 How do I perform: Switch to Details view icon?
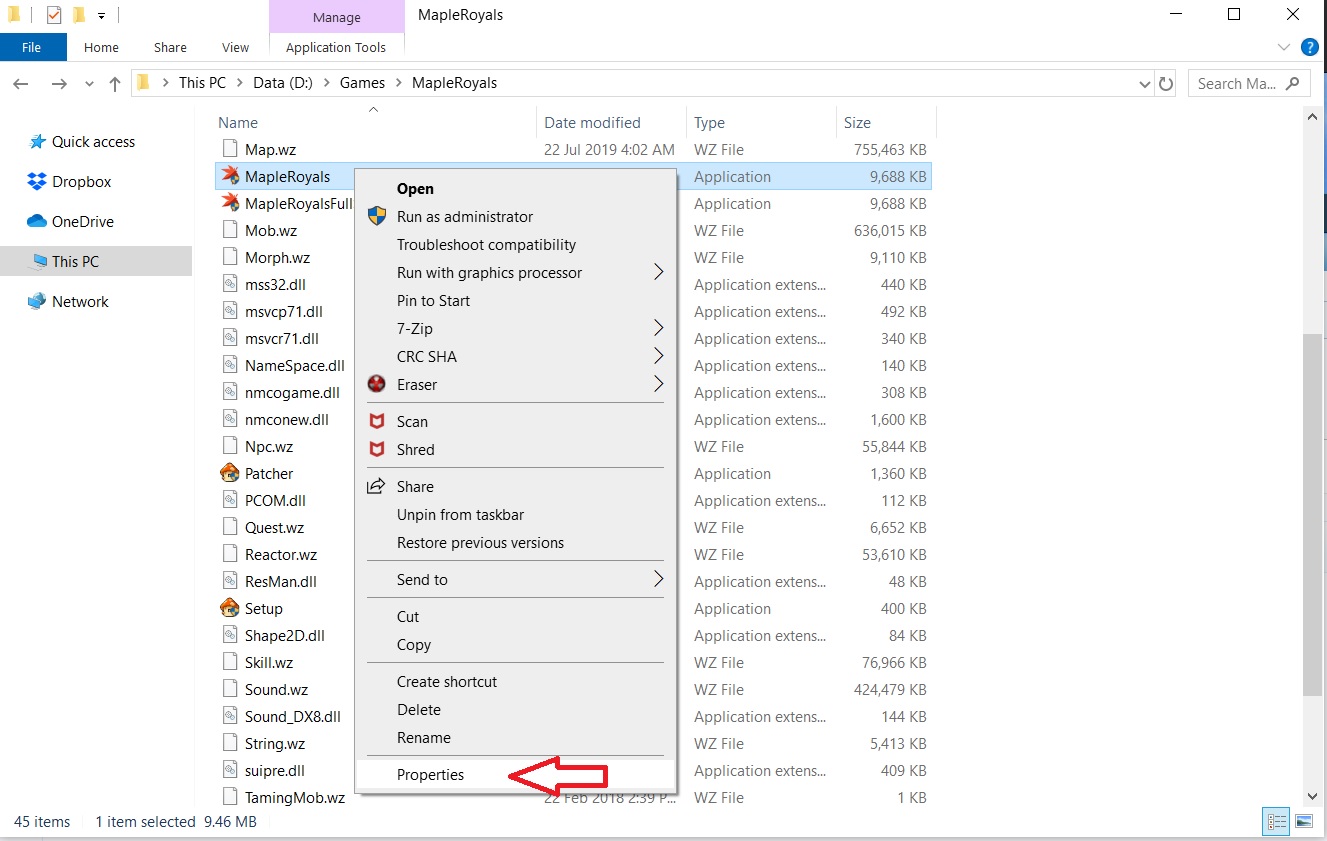(x=1277, y=822)
